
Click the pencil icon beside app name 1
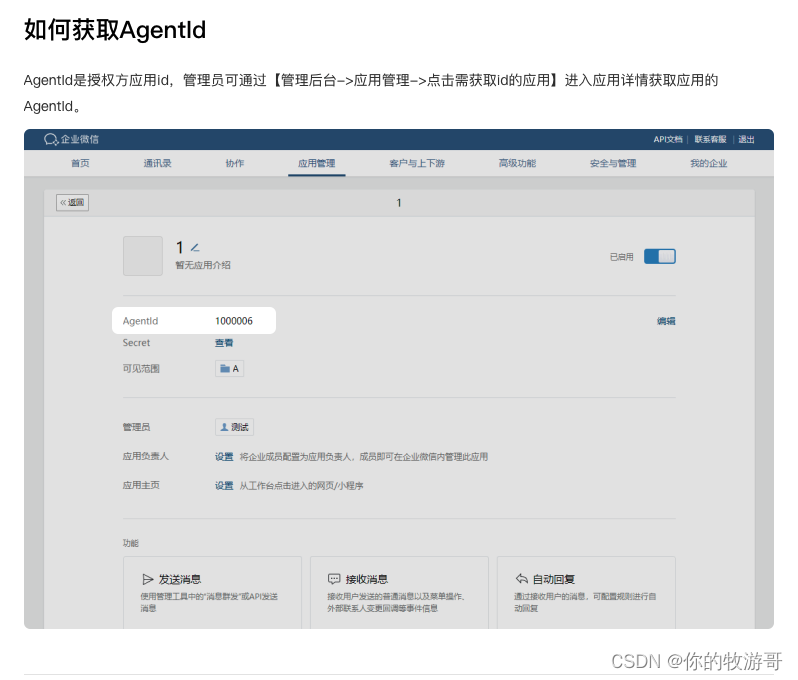[195, 248]
